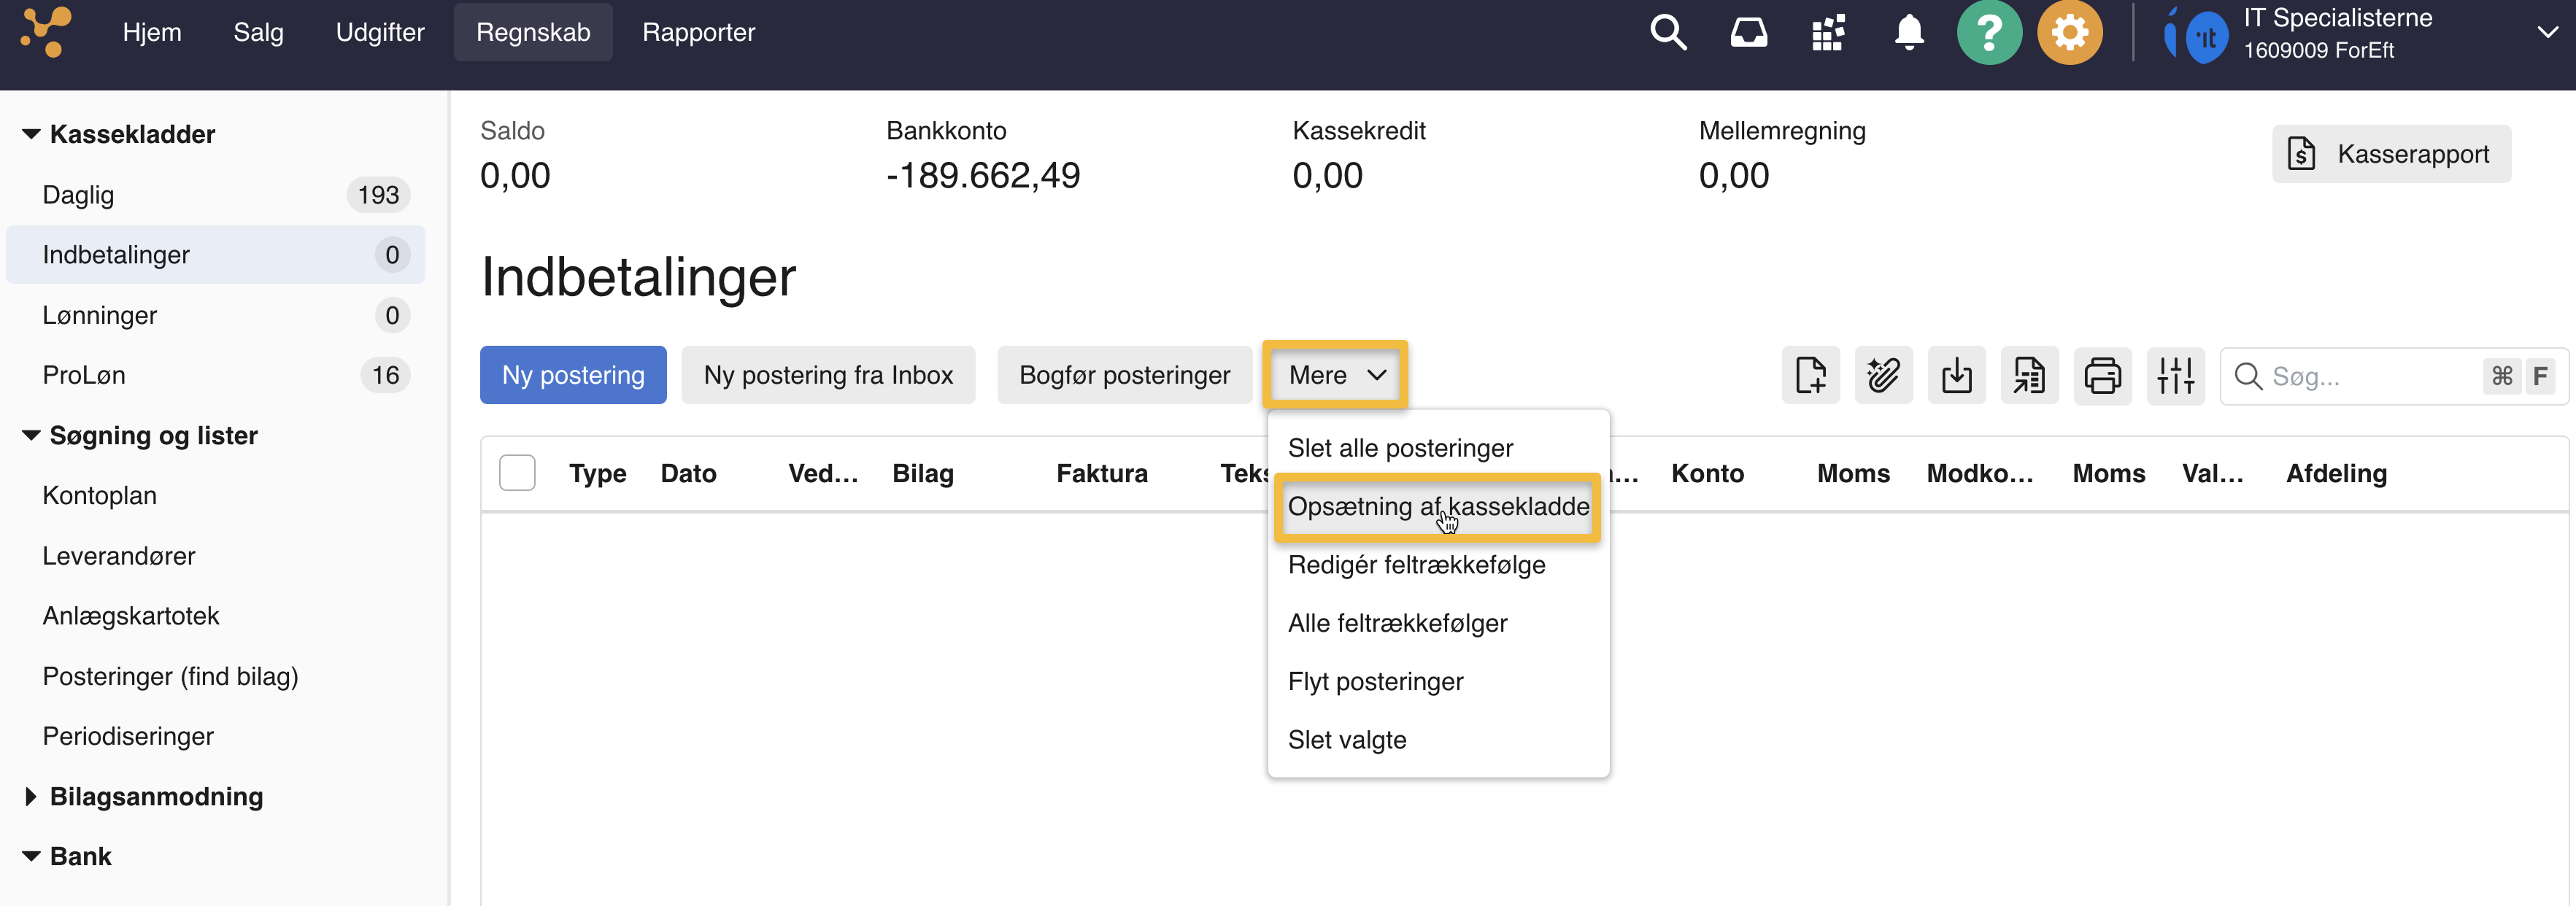Choose Opsætning af kassekladde from the menu
Viewport: 2576px width, 906px height.
click(x=1438, y=507)
